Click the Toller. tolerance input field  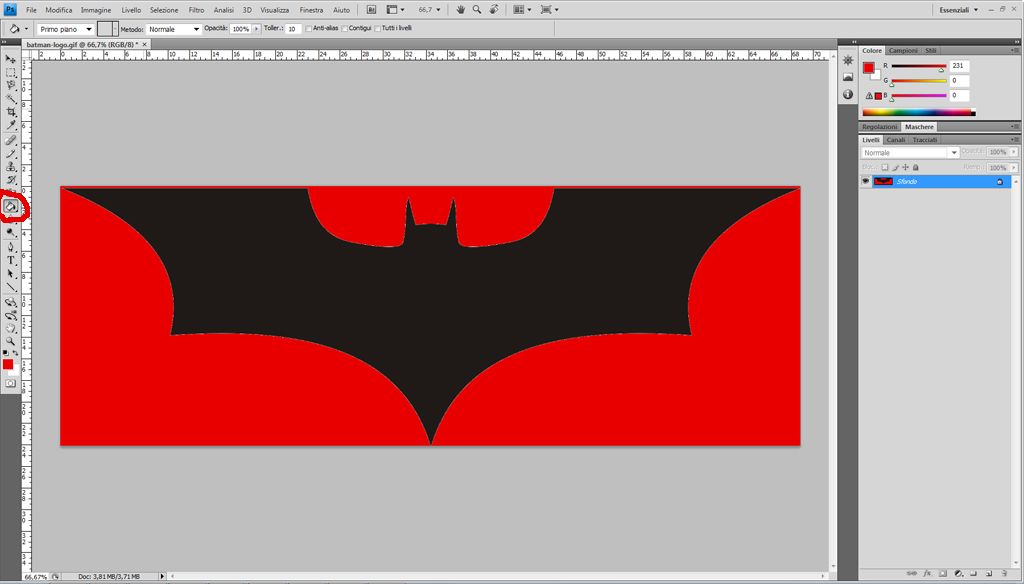[293, 29]
